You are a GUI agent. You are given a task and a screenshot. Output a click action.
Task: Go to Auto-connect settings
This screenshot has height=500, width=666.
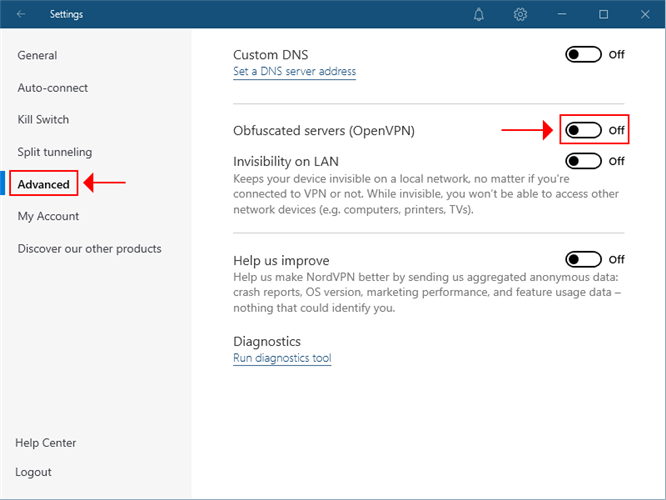53,88
